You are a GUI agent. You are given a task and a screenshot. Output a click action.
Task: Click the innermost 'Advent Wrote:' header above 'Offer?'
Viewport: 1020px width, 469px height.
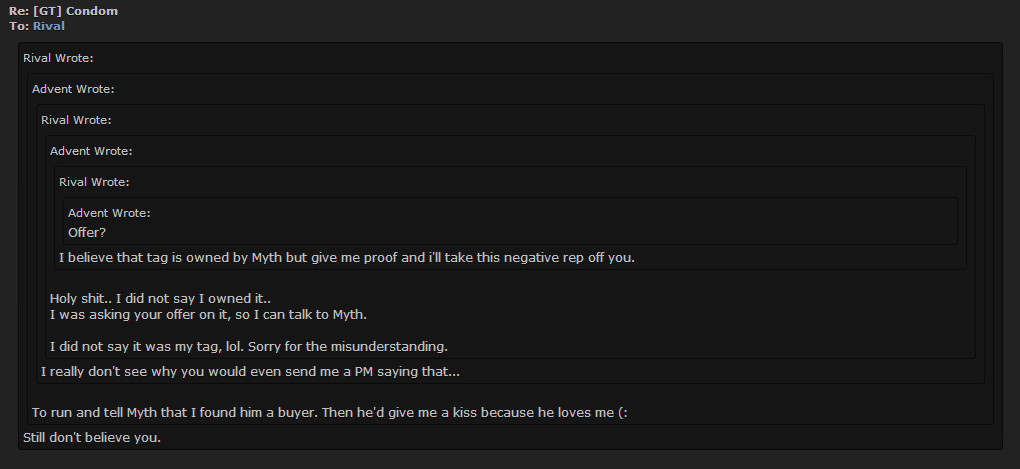point(109,213)
